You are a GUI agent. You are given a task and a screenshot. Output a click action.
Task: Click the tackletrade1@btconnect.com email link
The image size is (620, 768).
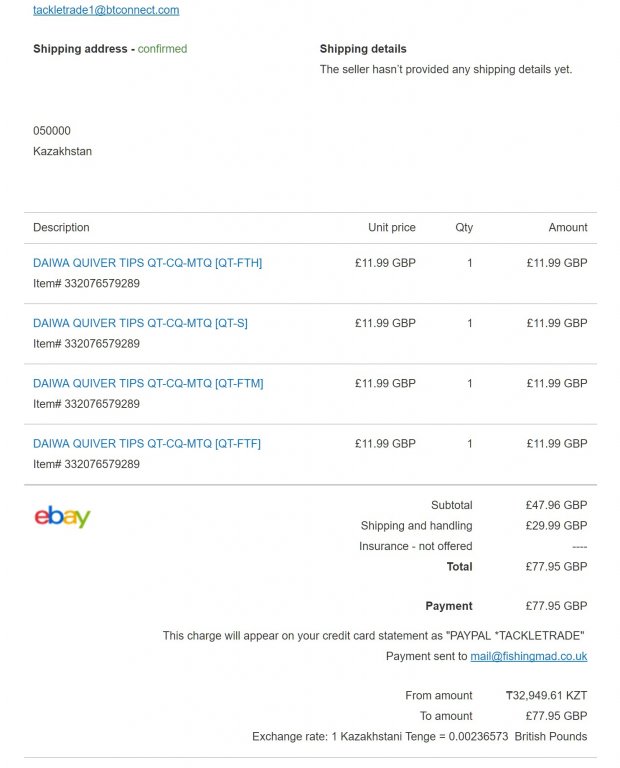(106, 10)
